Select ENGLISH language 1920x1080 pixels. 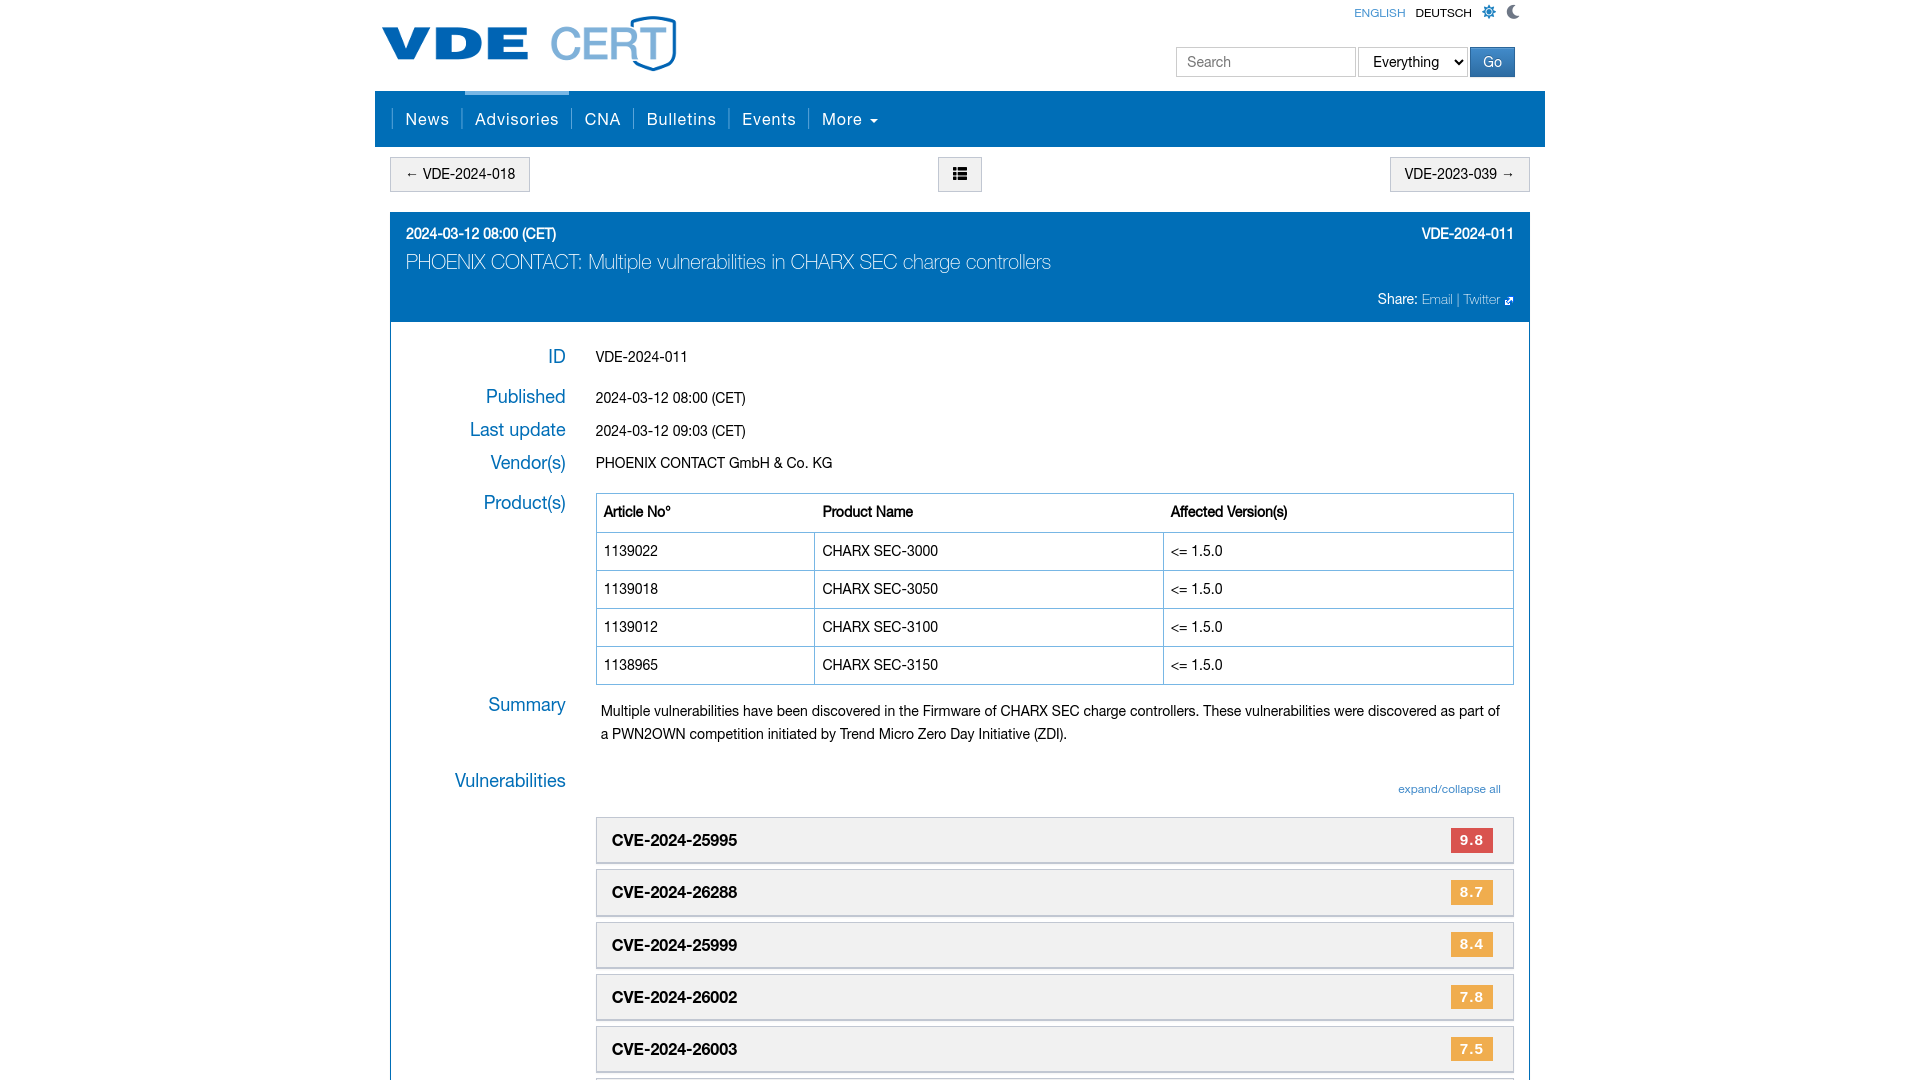[x=1379, y=13]
